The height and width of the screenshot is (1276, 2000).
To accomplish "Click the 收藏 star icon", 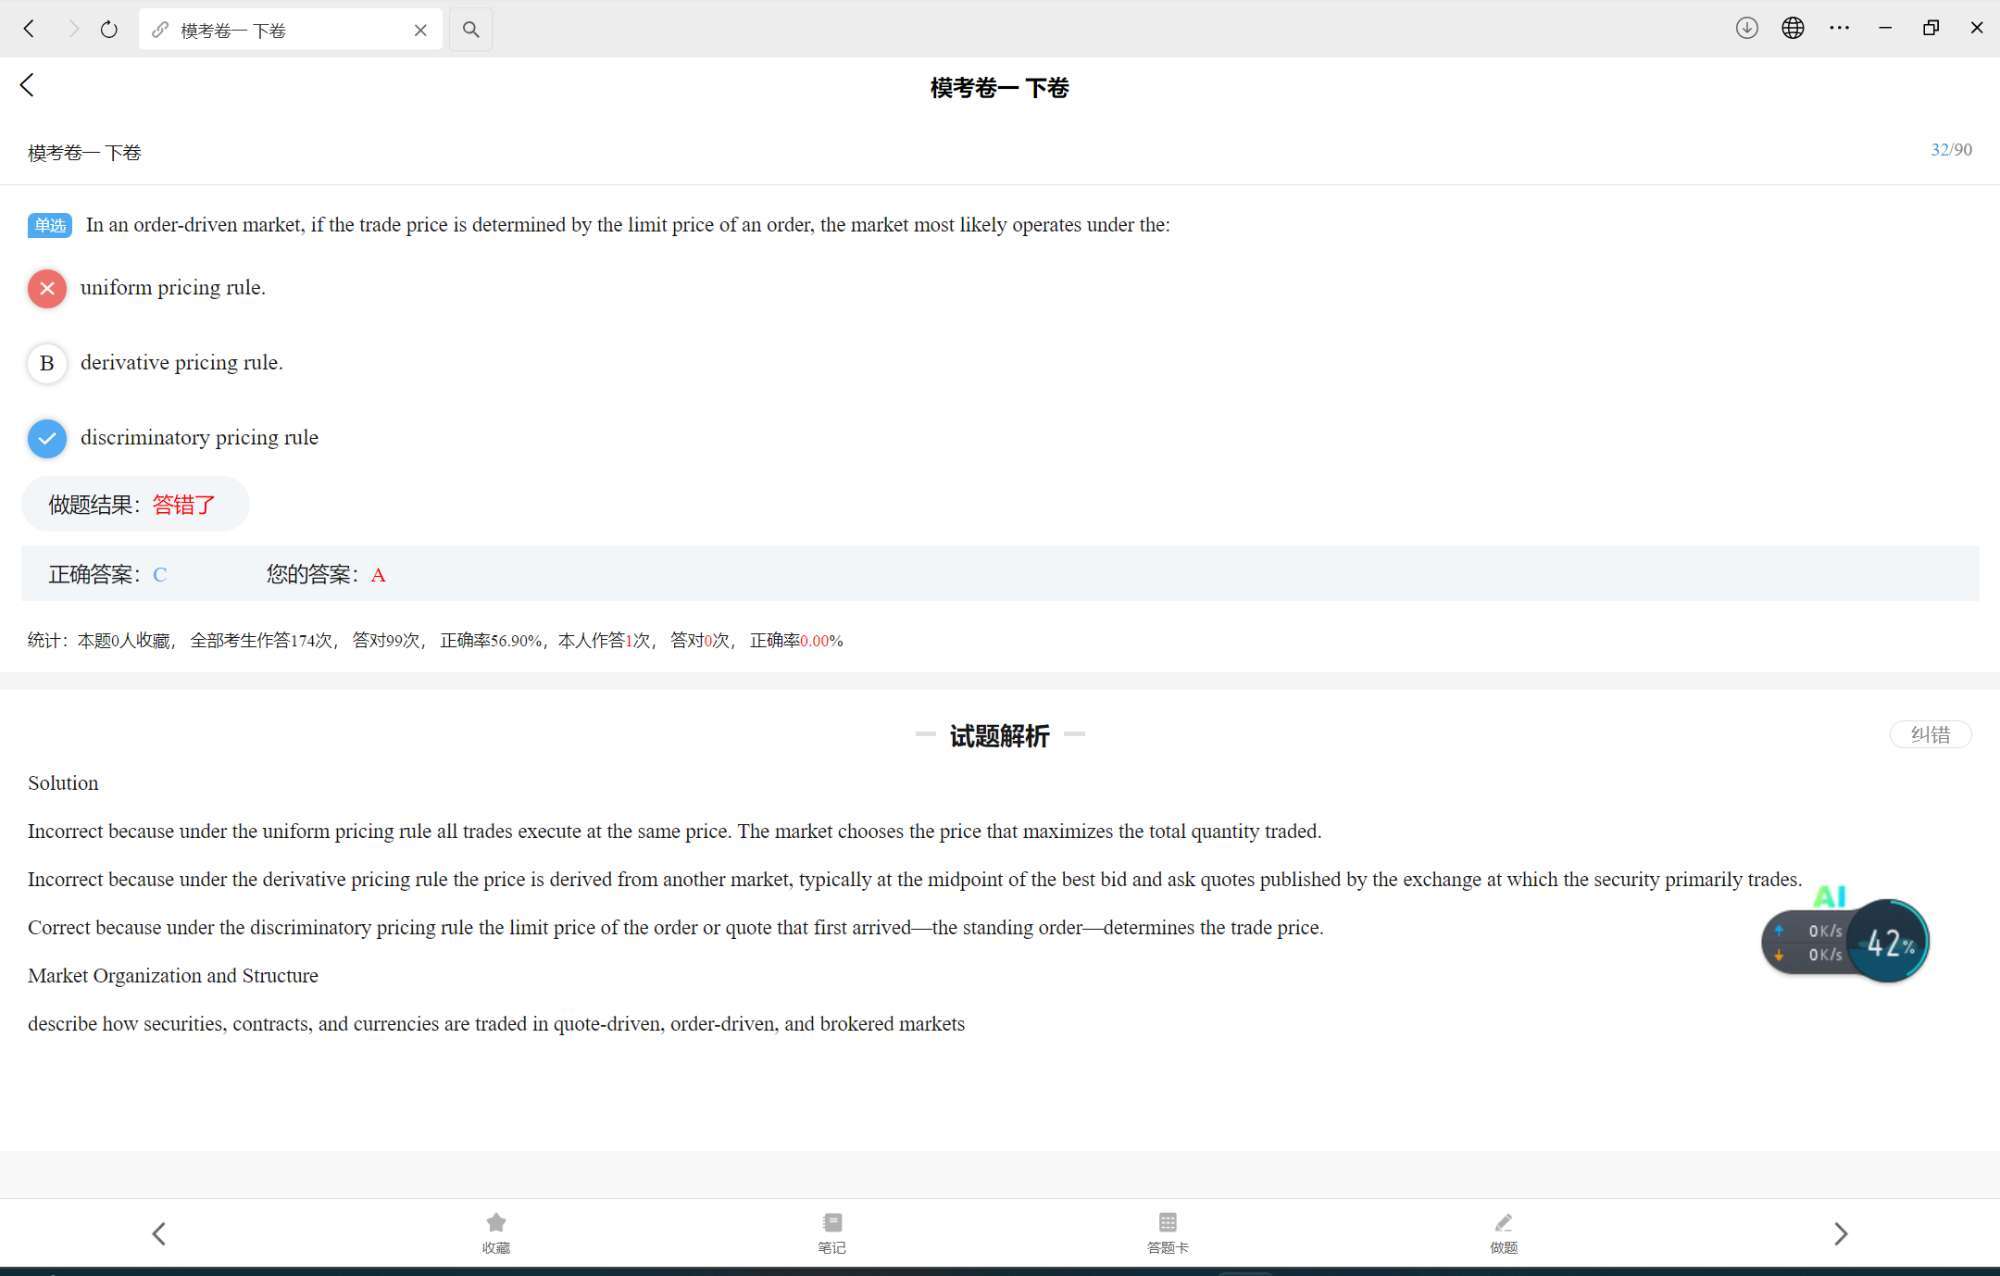I will pyautogui.click(x=496, y=1231).
